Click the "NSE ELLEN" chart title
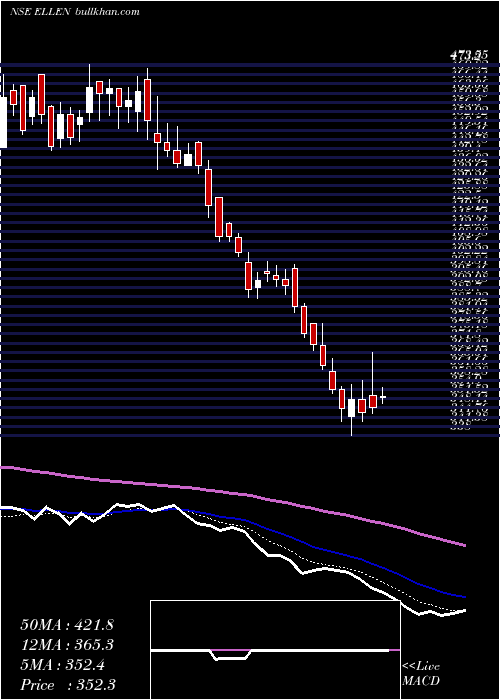The width and height of the screenshot is (500, 700). (x=40, y=12)
